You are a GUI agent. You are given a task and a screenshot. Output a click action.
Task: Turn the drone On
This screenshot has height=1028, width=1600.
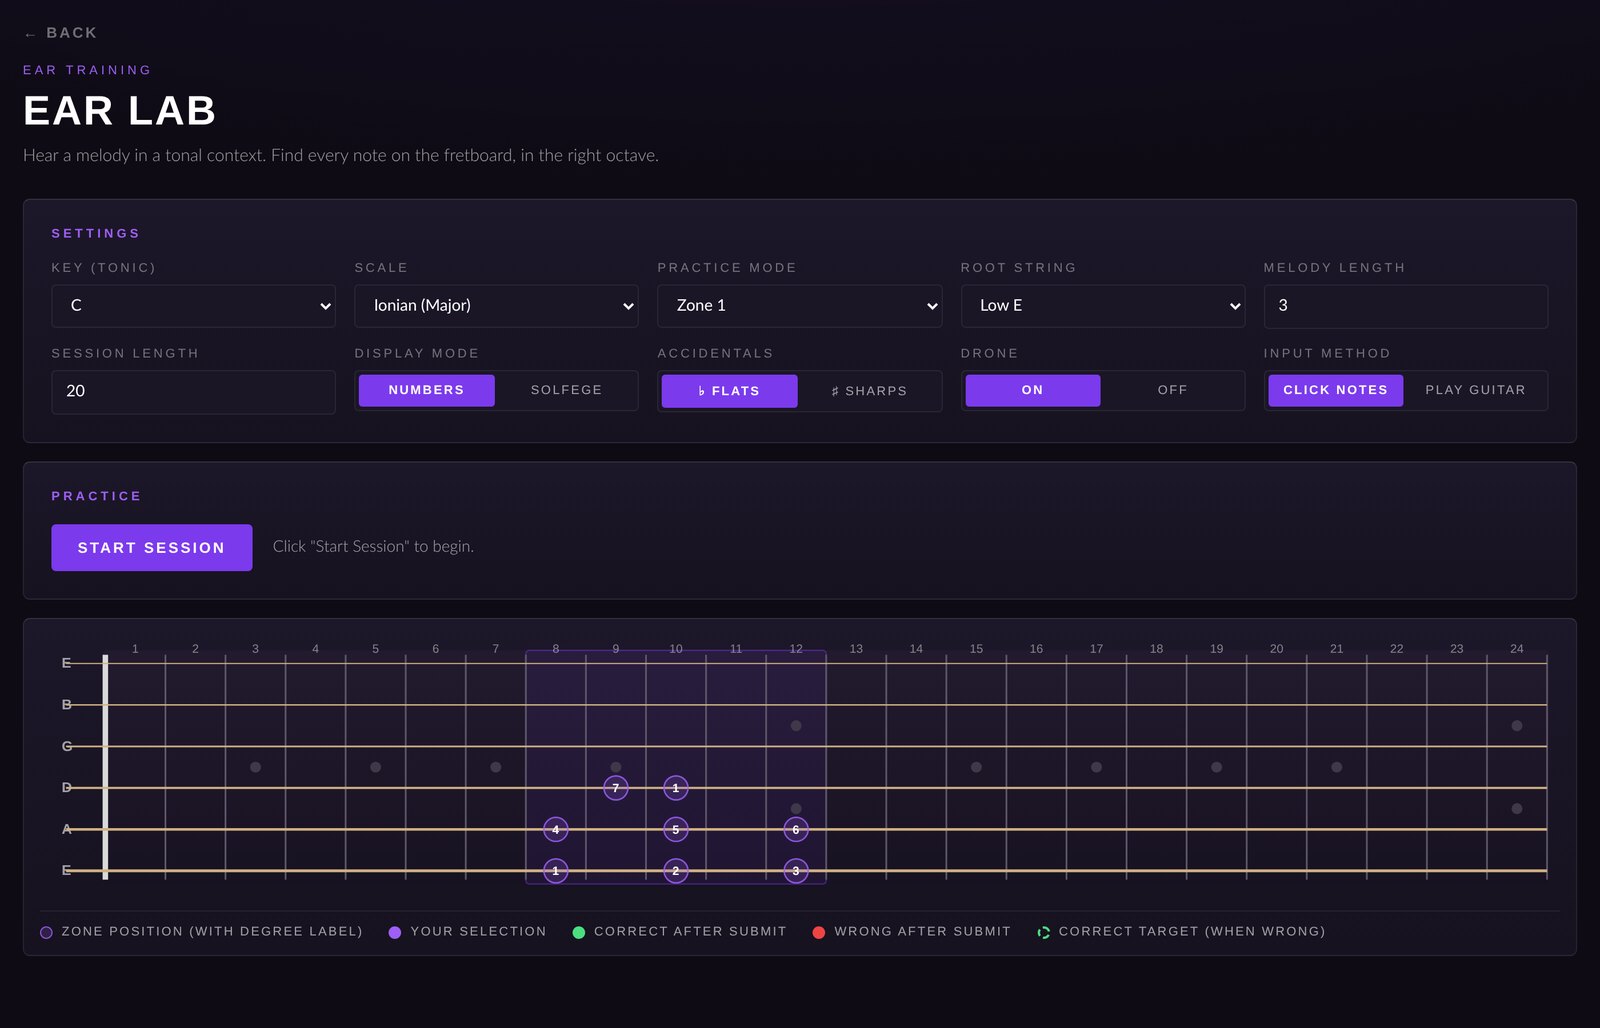[x=1033, y=390]
